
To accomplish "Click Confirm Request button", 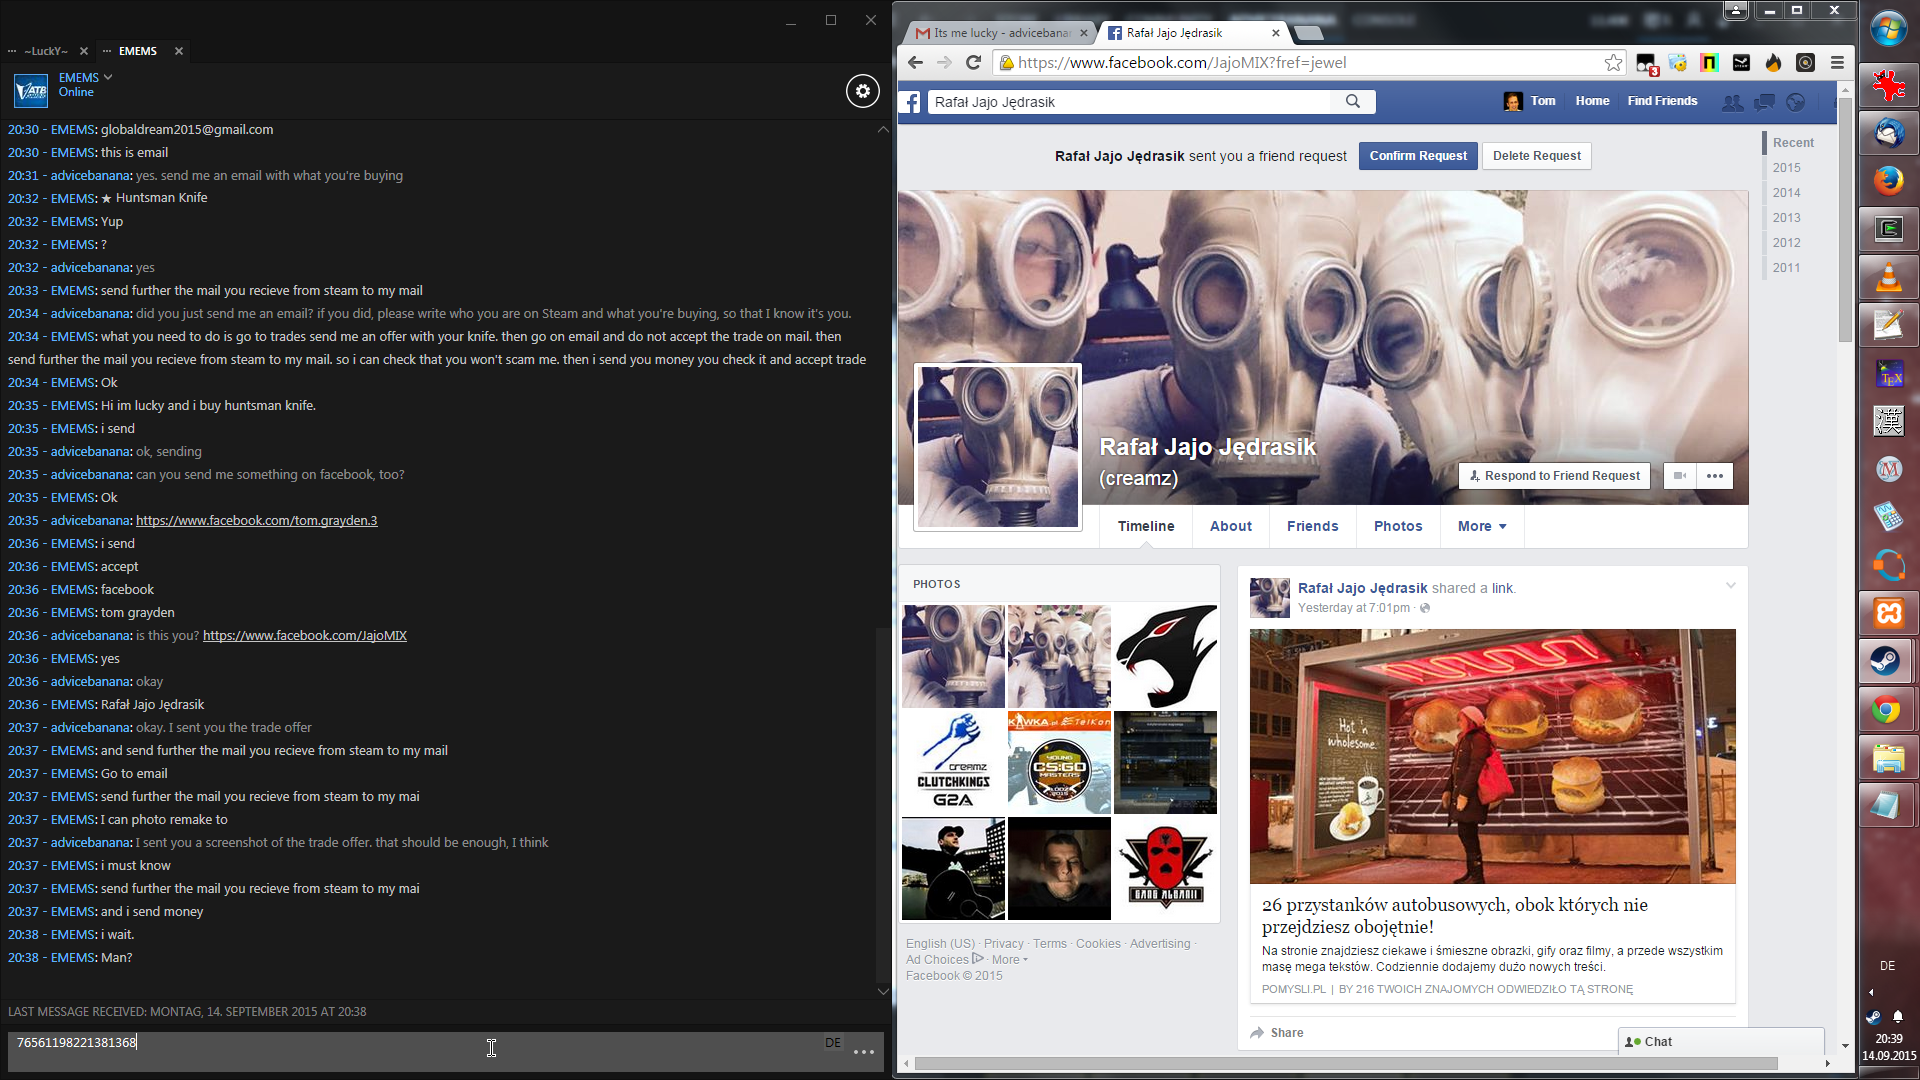I will (1417, 156).
